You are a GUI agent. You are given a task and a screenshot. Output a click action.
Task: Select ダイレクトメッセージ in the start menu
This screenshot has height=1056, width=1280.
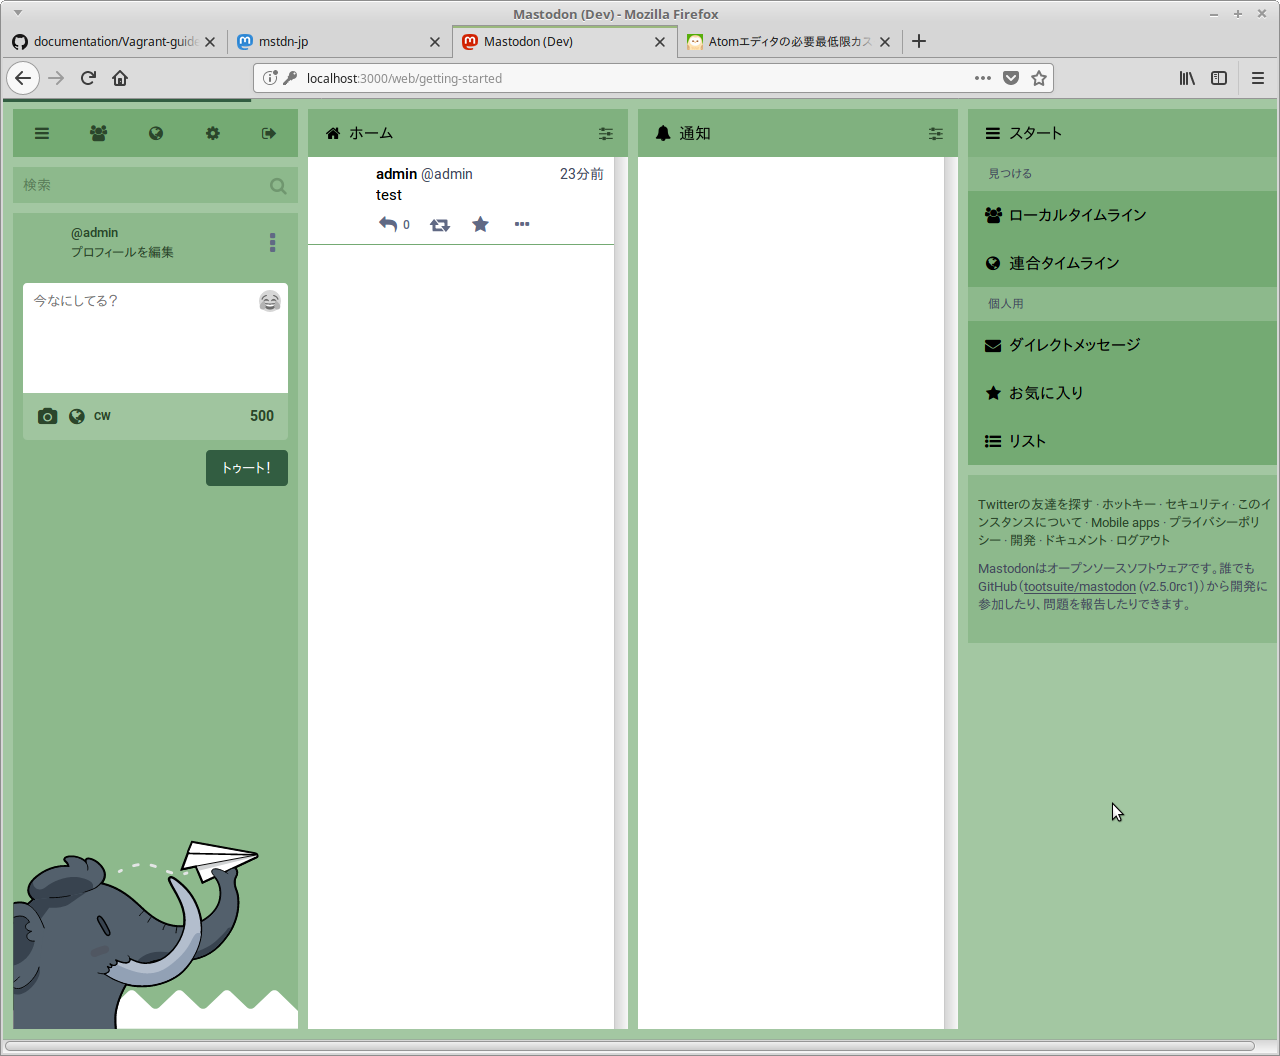1074,345
